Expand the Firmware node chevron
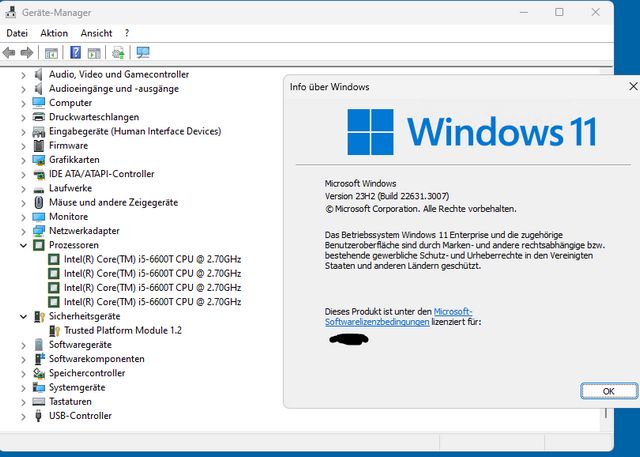 click(x=23, y=146)
